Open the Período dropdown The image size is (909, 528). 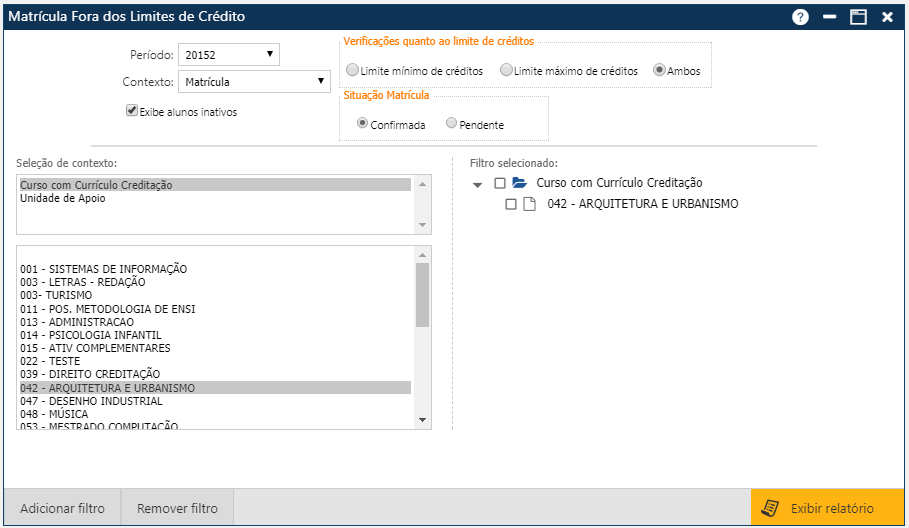coord(229,54)
